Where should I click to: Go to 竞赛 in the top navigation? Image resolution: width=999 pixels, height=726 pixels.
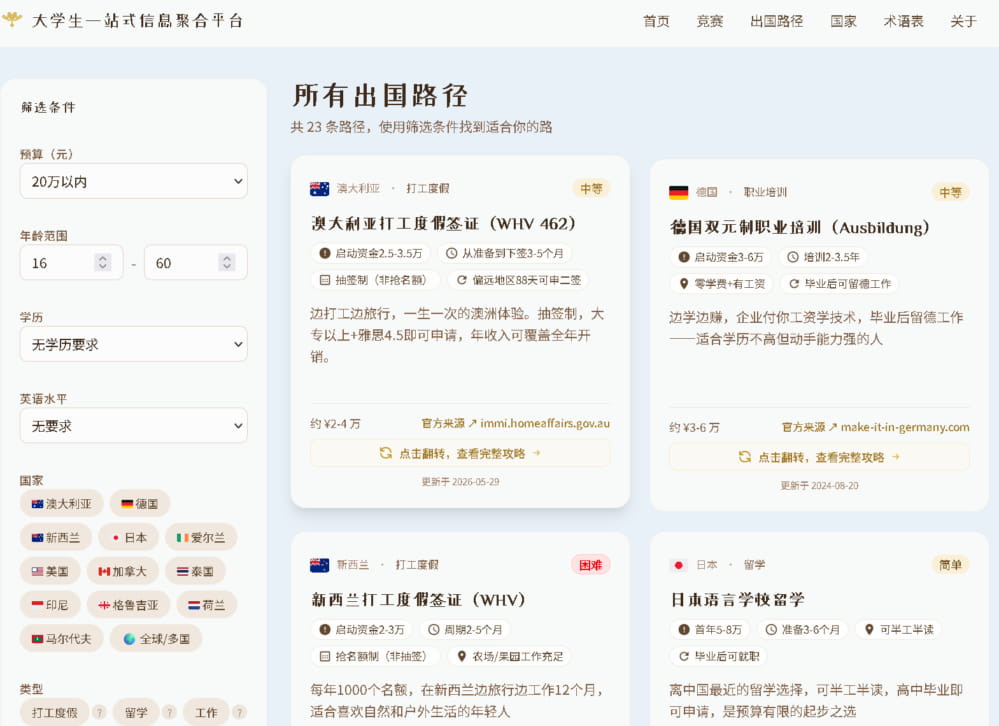[x=710, y=21]
